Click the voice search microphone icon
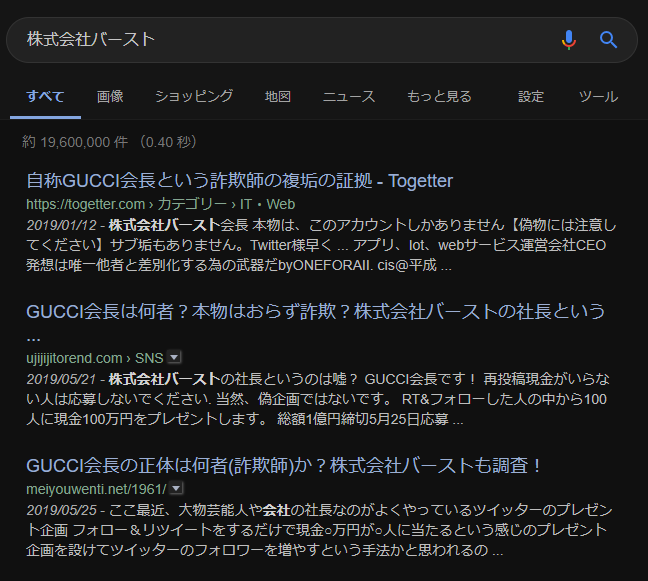Viewport: 648px width, 581px height. 569,40
